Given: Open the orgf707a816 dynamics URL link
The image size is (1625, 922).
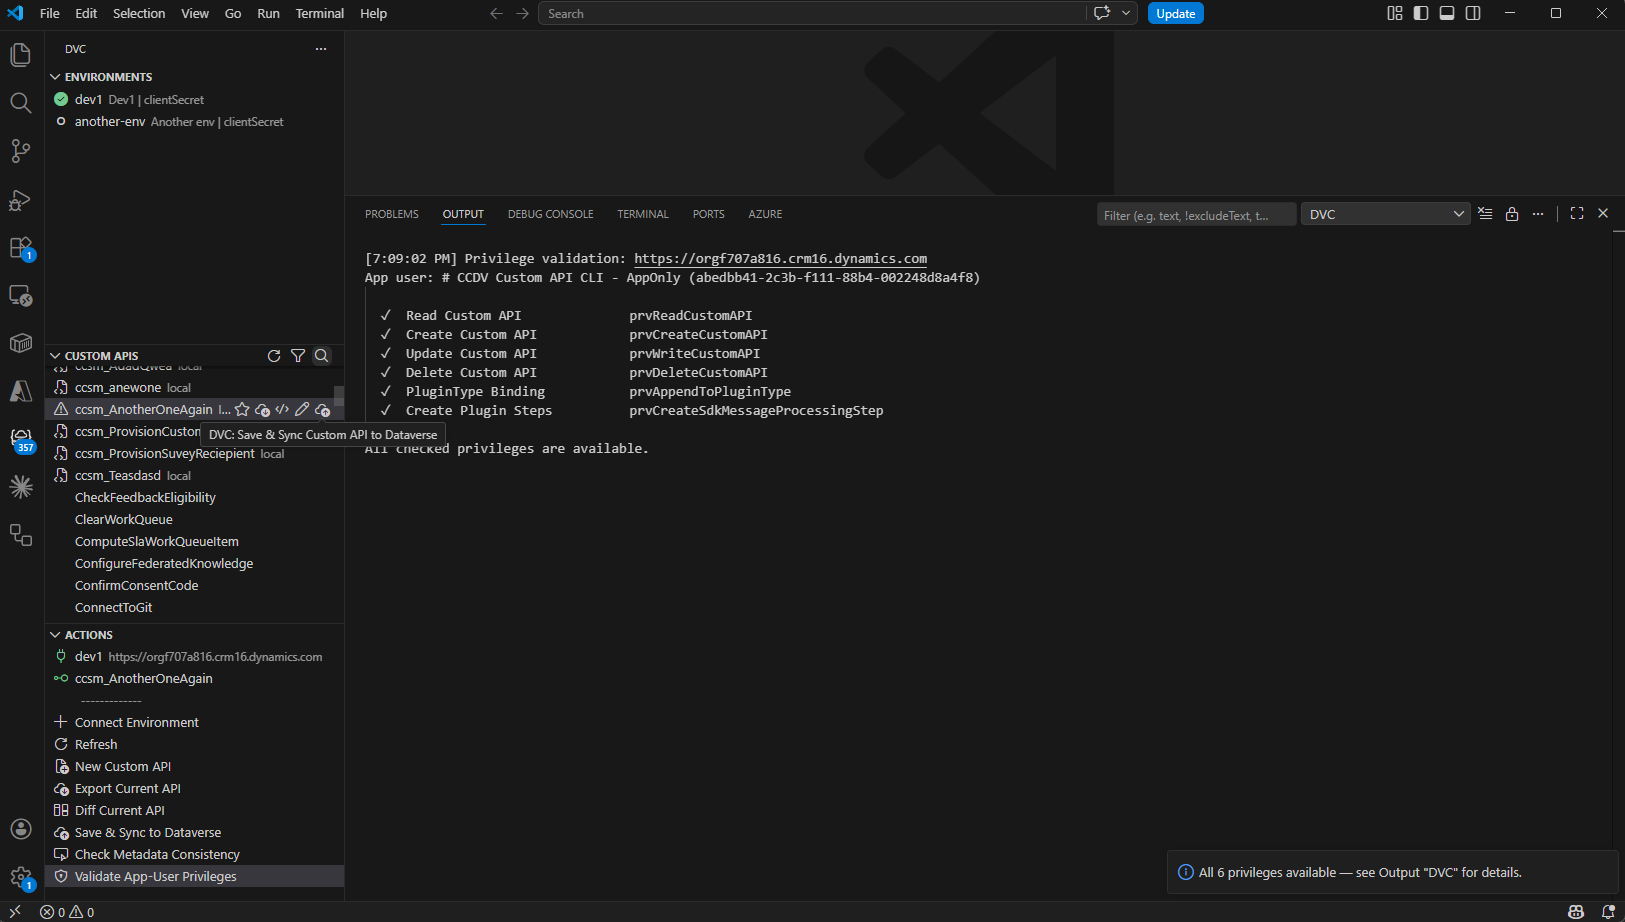Looking at the screenshot, I should click(x=780, y=259).
